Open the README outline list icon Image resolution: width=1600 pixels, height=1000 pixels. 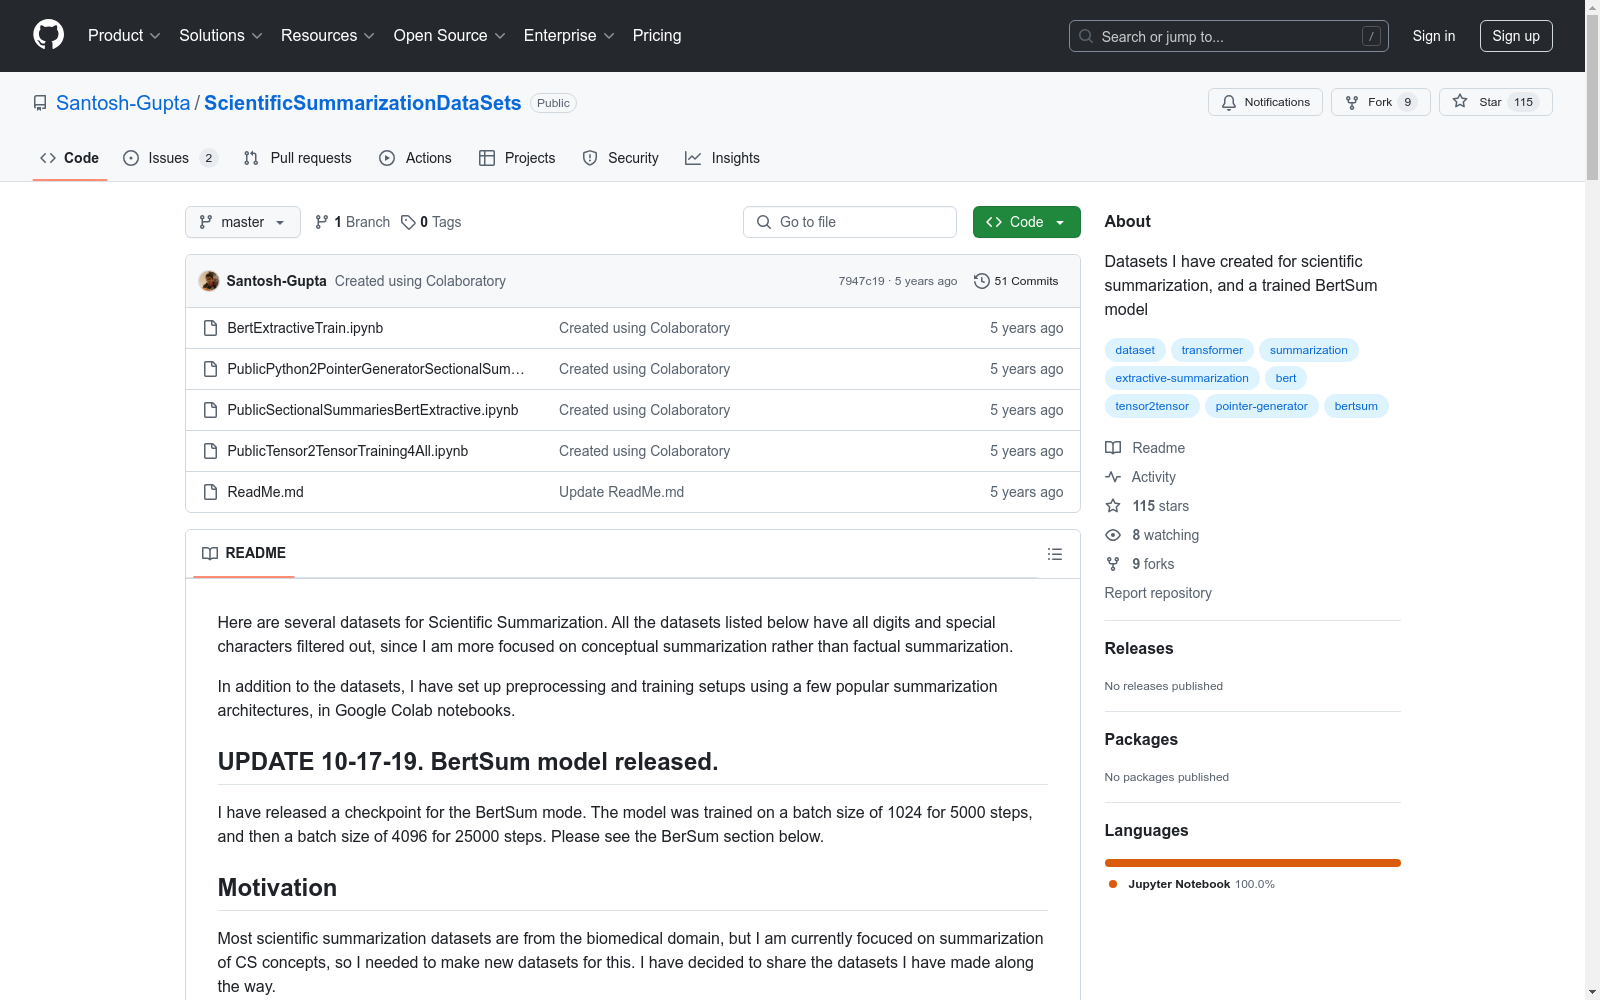point(1054,554)
